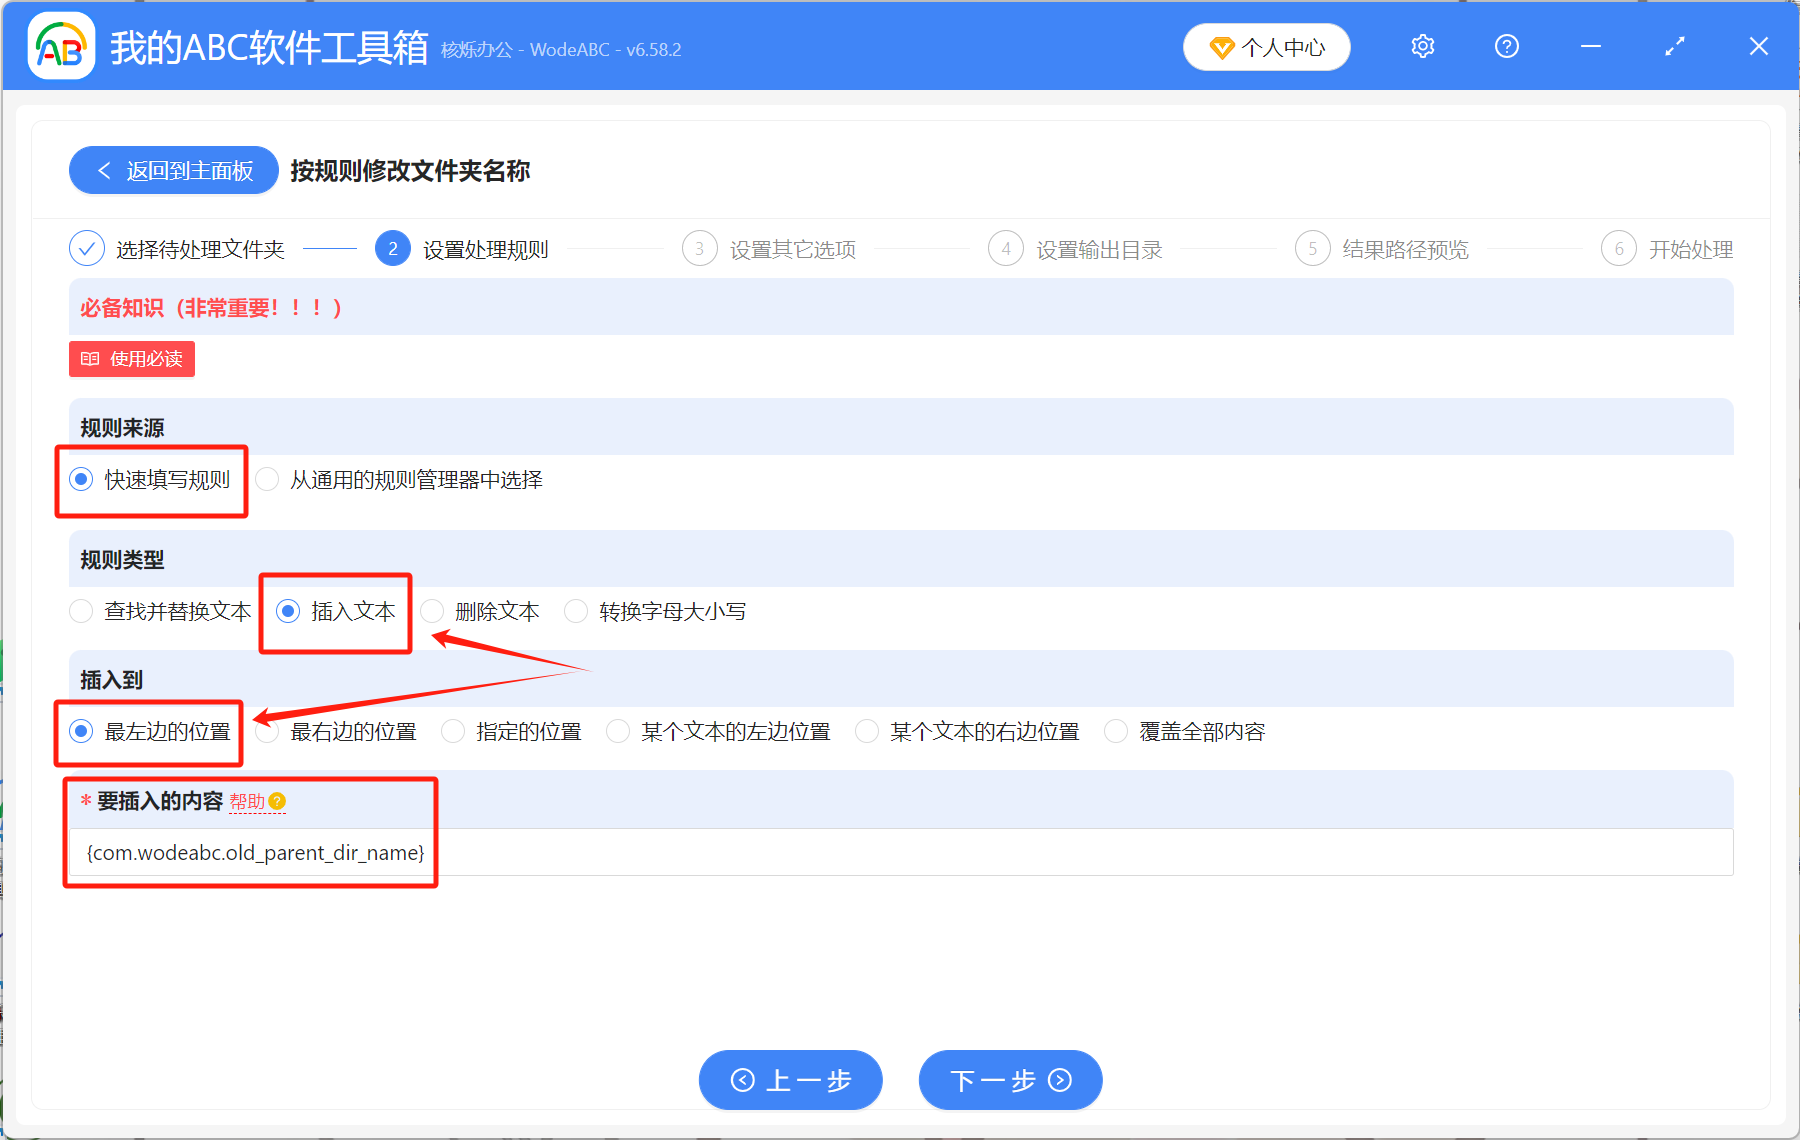1800x1140 pixels.
Task: Open the 帮助 link
Action: coord(248,801)
